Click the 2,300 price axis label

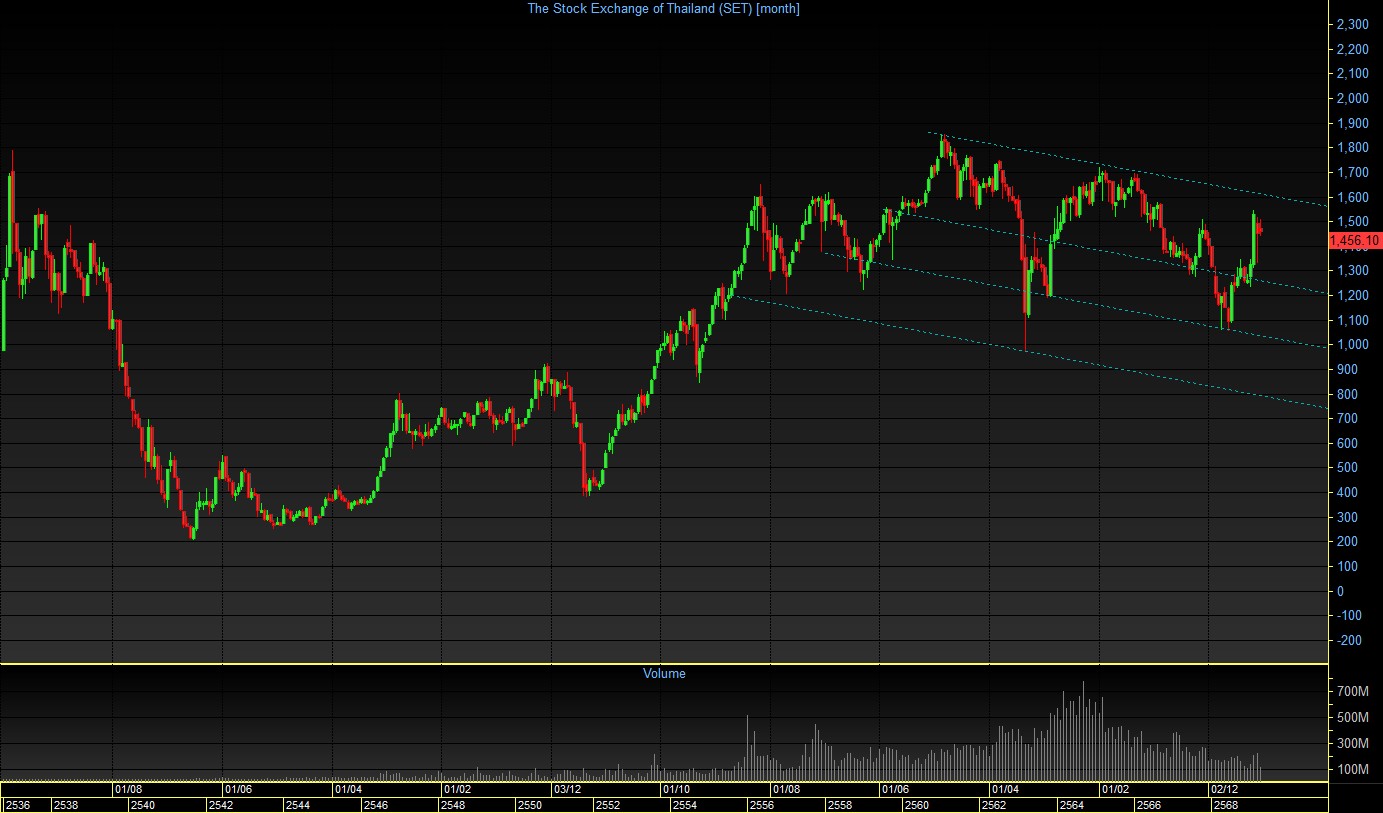point(1351,24)
